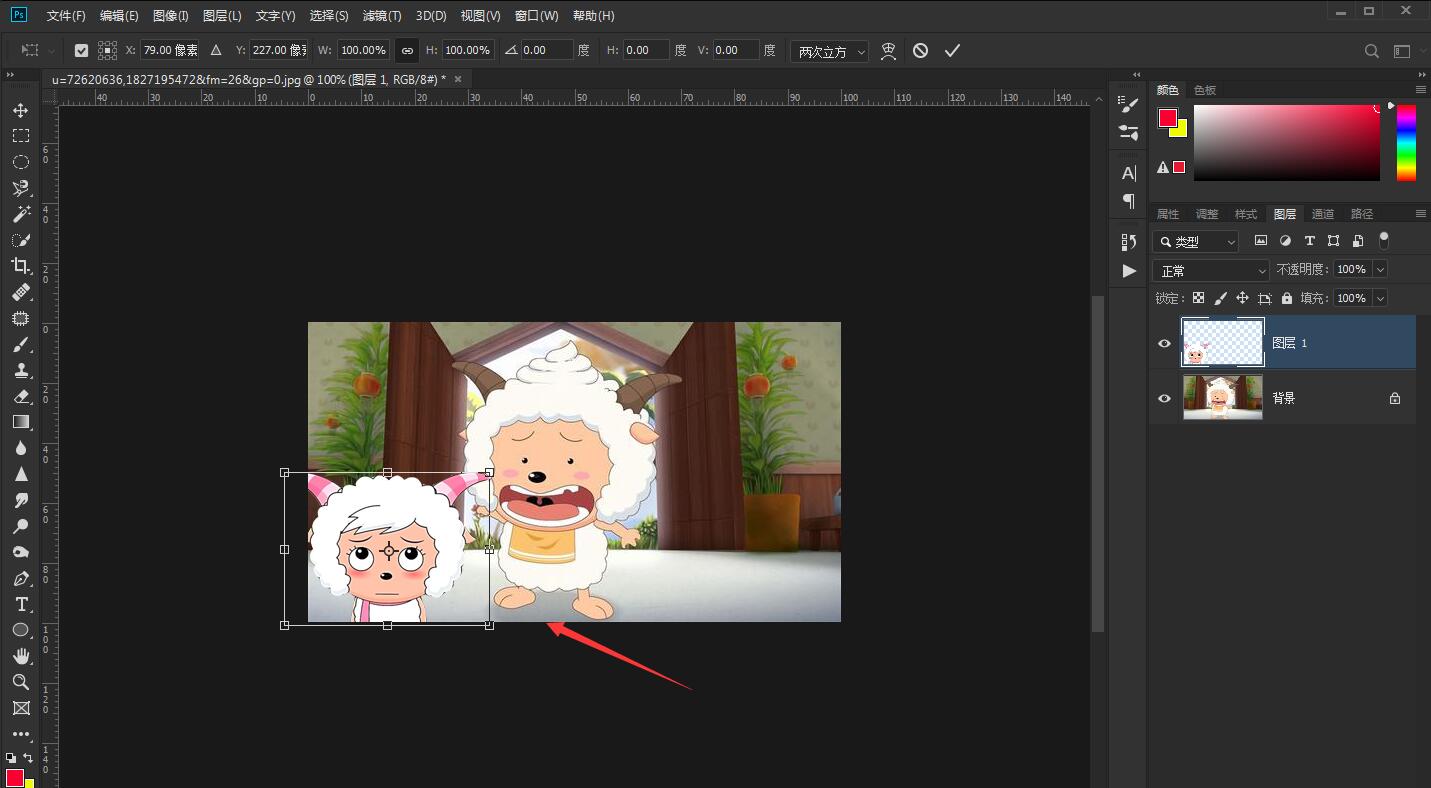Click the red foreground color swatch in Color panel
The height and width of the screenshot is (788, 1431).
(1167, 118)
